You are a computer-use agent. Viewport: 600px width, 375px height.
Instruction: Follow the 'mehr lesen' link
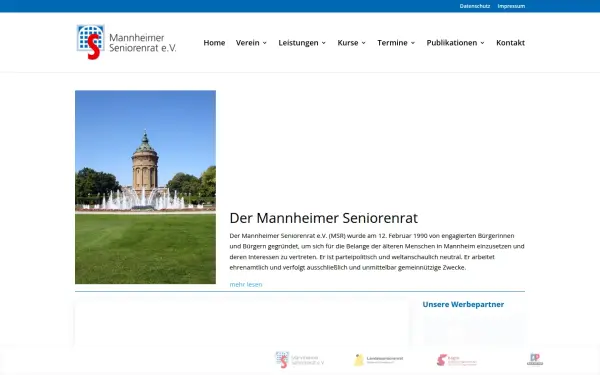click(x=246, y=284)
